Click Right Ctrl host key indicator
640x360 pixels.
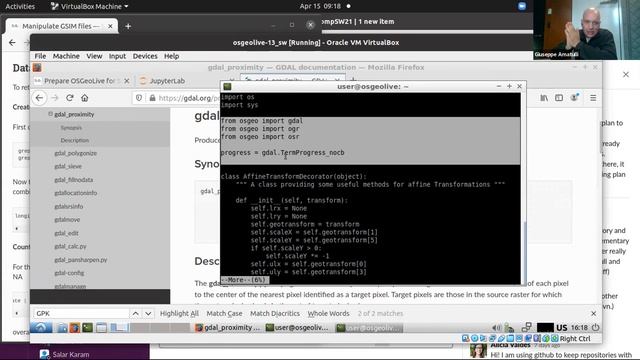[575, 338]
